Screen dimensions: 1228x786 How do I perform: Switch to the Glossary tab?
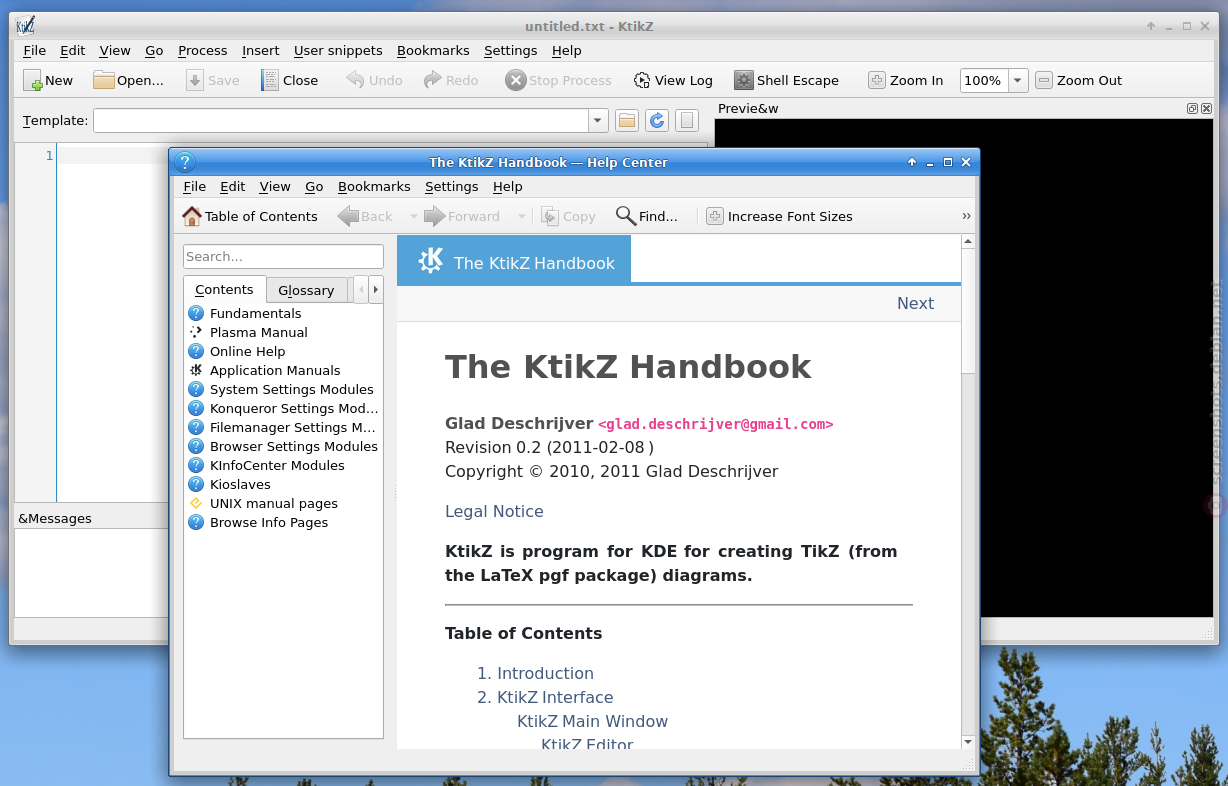click(306, 290)
